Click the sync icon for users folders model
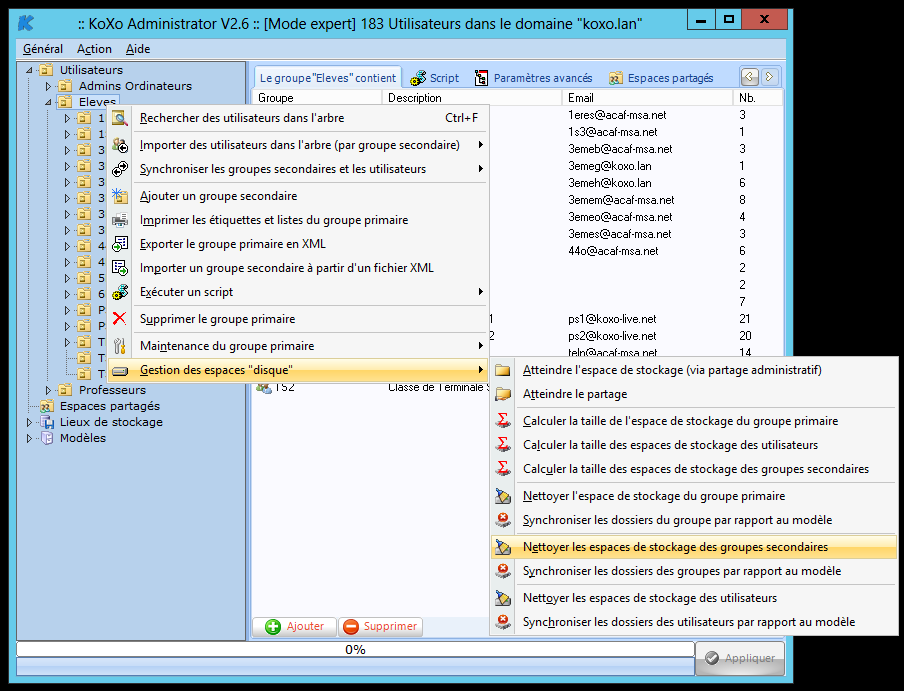Screen dimensions: 904x691 (503, 622)
